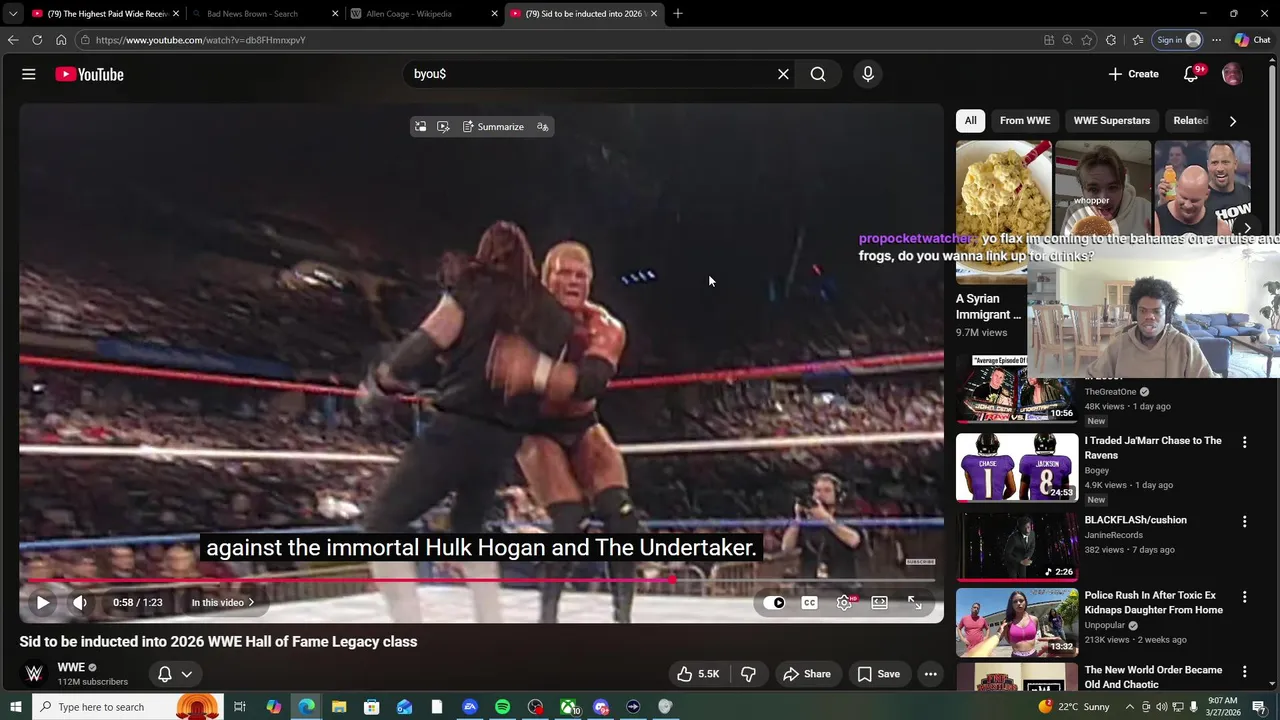The width and height of the screenshot is (1280, 720).
Task: Open options for Police Rush In video
Action: click(x=1245, y=597)
